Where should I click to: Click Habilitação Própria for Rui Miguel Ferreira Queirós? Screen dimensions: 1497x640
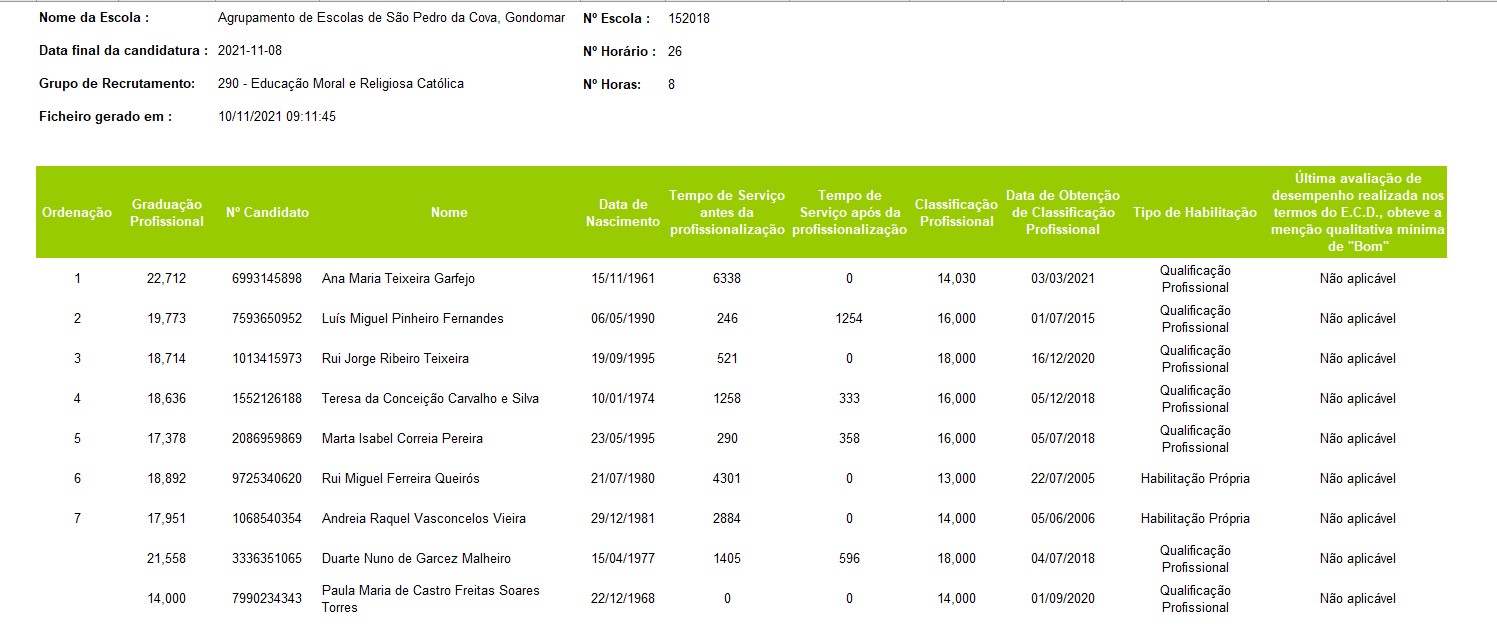click(x=1194, y=478)
